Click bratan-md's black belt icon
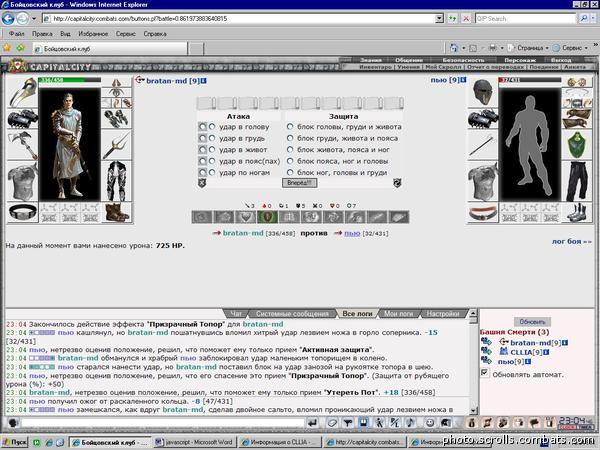Image resolution: width=600 pixels, height=450 pixels. (x=23, y=212)
